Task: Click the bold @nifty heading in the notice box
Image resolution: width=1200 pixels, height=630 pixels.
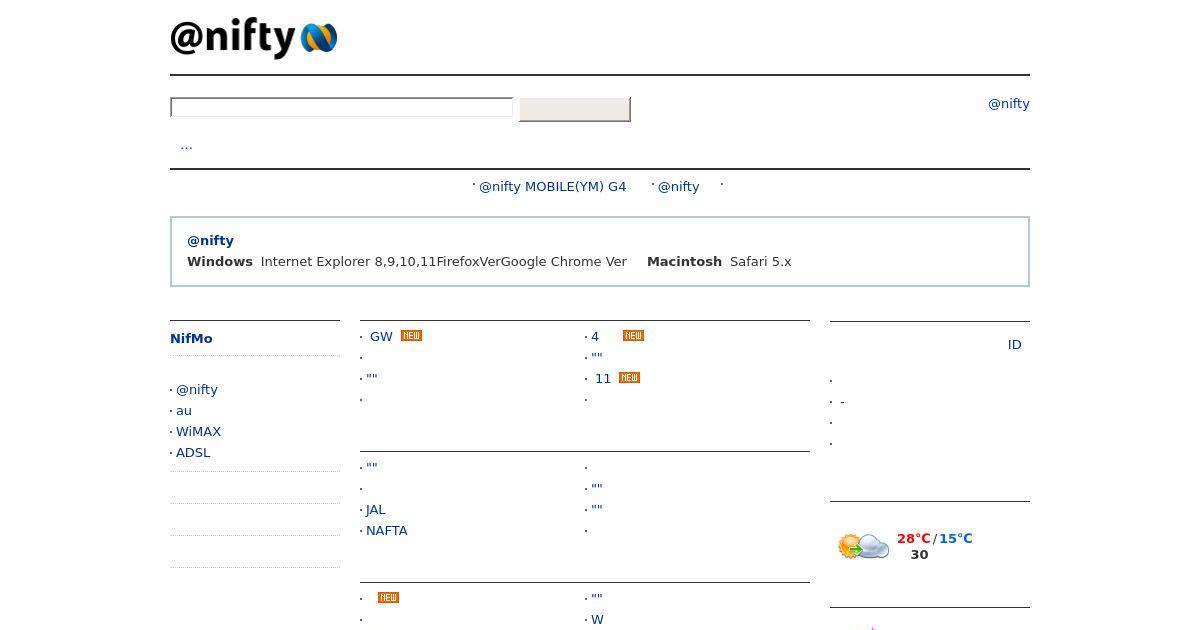Action: [x=210, y=240]
